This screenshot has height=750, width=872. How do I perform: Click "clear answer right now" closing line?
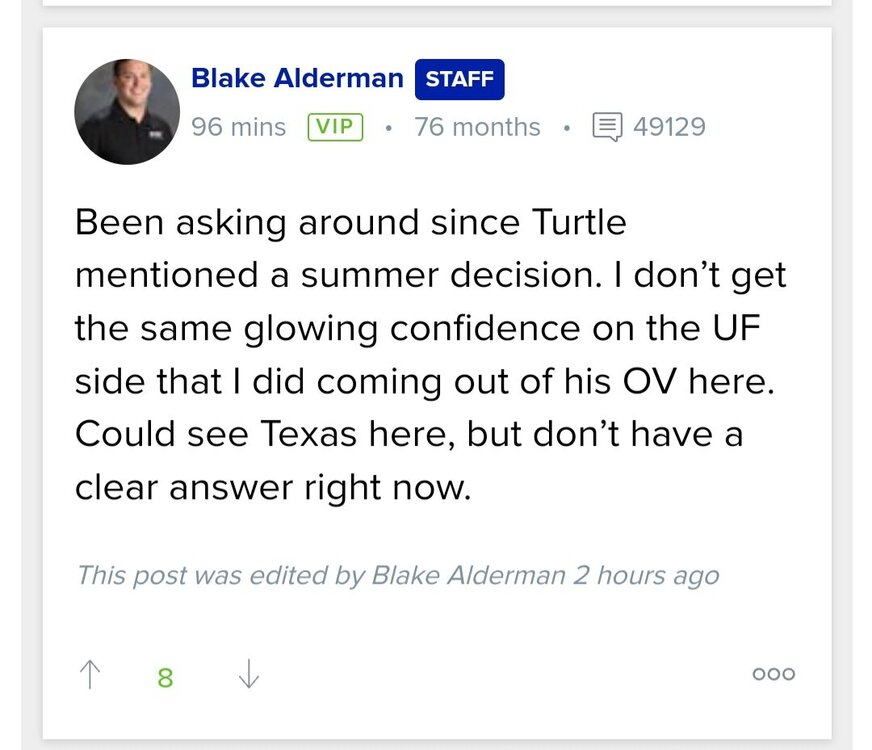coord(272,487)
